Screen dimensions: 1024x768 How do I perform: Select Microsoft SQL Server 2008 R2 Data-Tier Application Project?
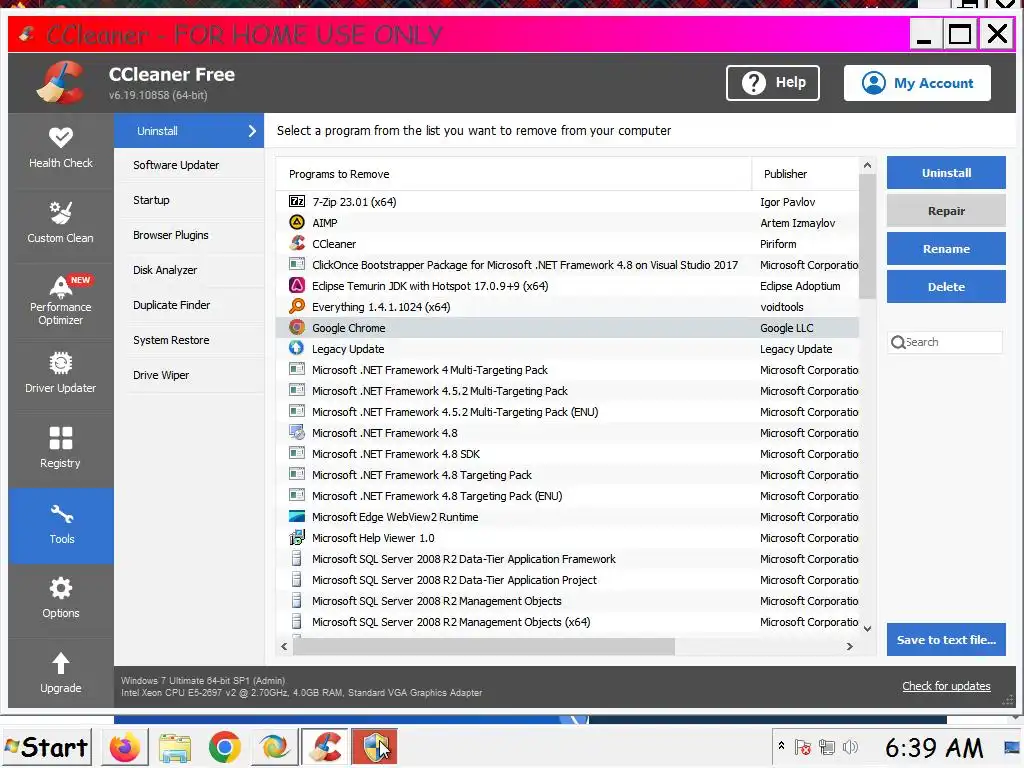point(568,580)
